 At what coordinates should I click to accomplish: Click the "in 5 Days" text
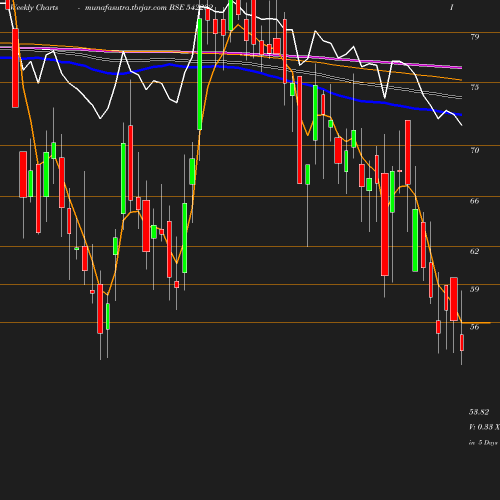pyautogui.click(x=483, y=443)
